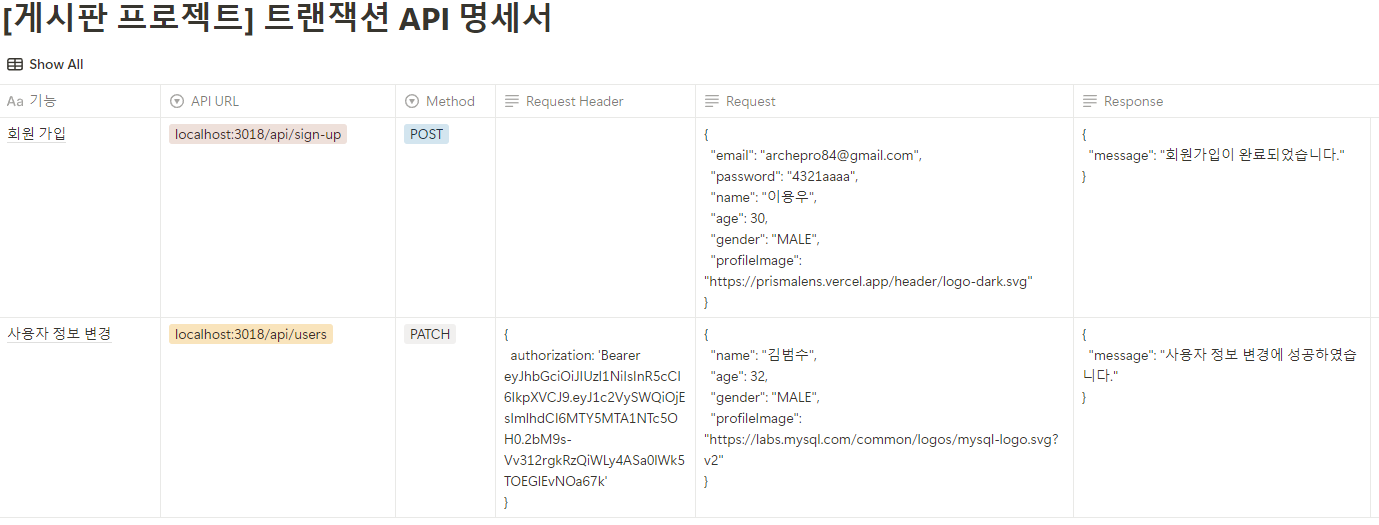Screen dimensions: 1379x525
Task: Open the 기능 column header menu
Action: point(80,101)
